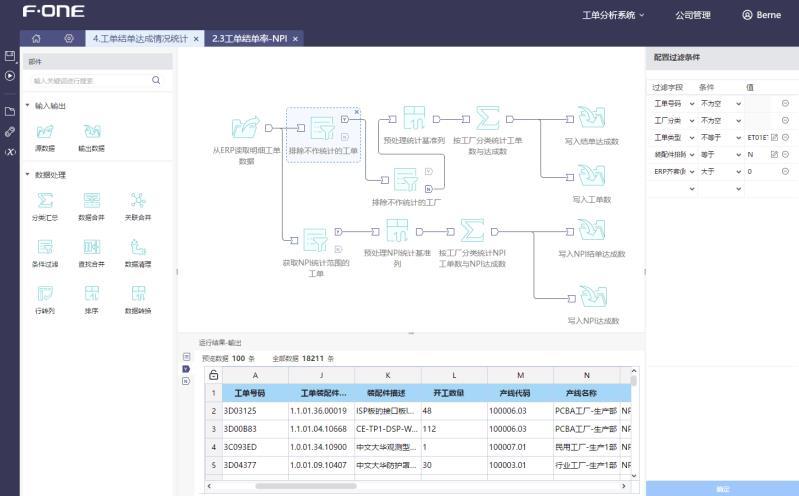Screen dimensions: 799x496
Task: Collapse the 输入输出 section
Action: pos(28,106)
